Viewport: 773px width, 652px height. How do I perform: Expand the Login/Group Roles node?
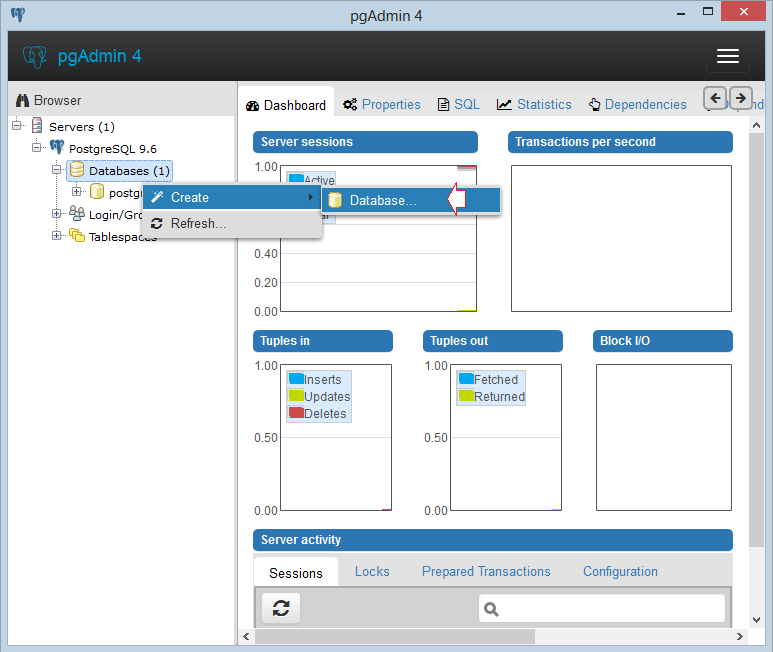[57, 213]
